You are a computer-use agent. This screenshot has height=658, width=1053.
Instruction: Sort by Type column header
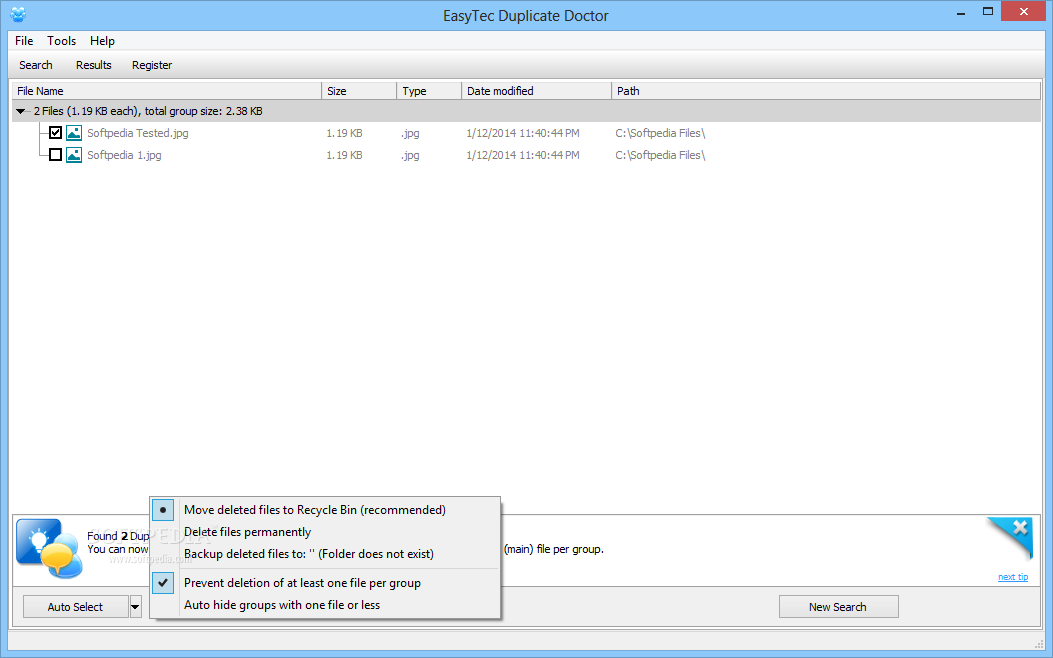click(x=429, y=91)
